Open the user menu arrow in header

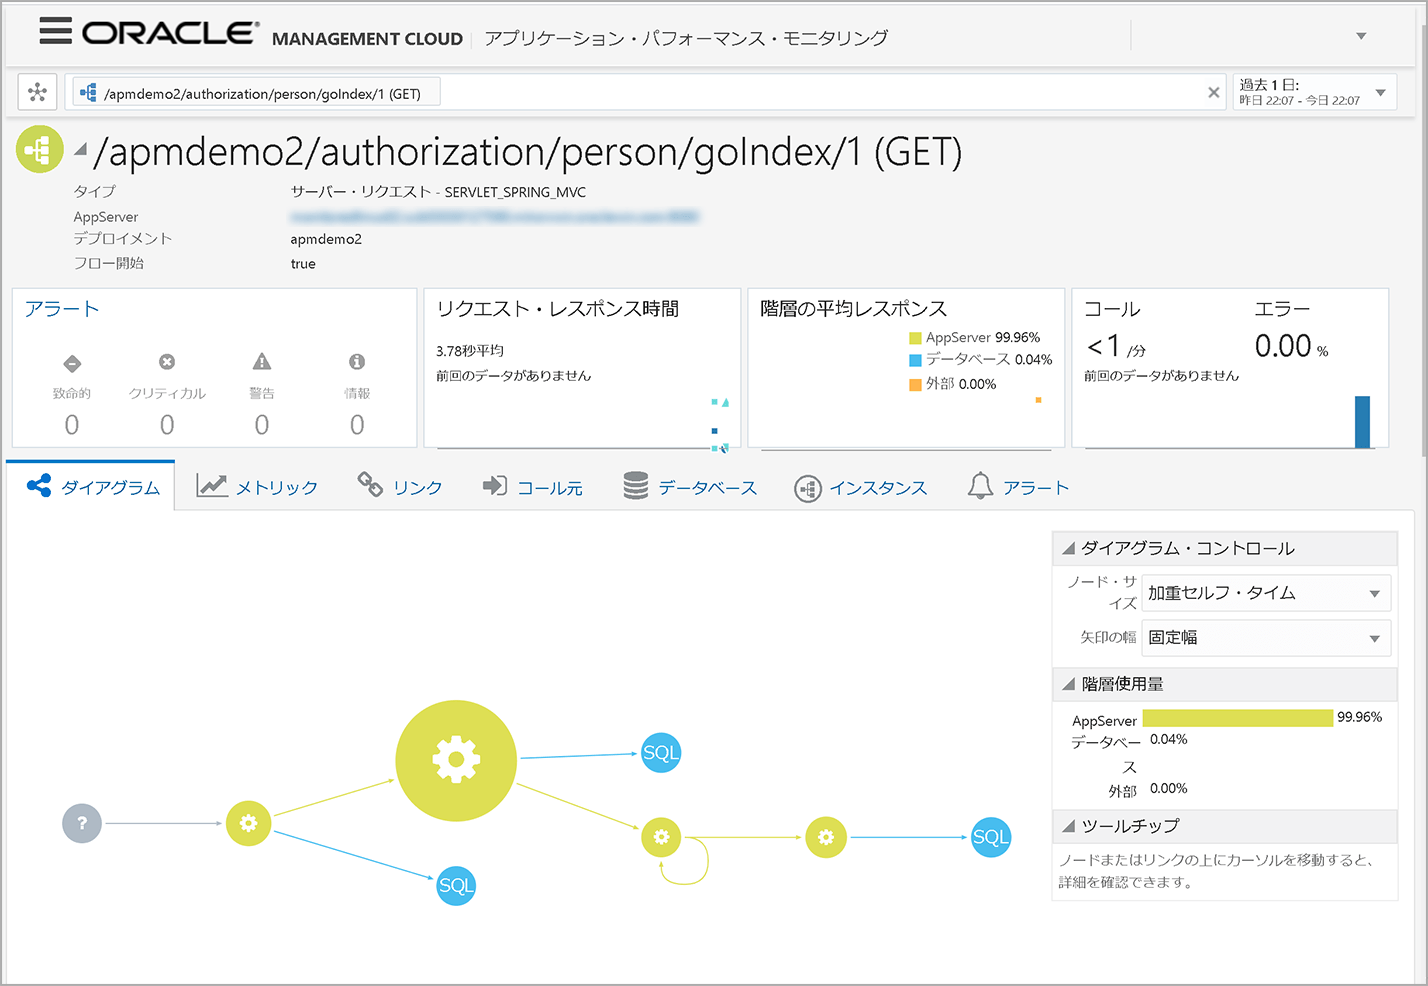[1361, 36]
